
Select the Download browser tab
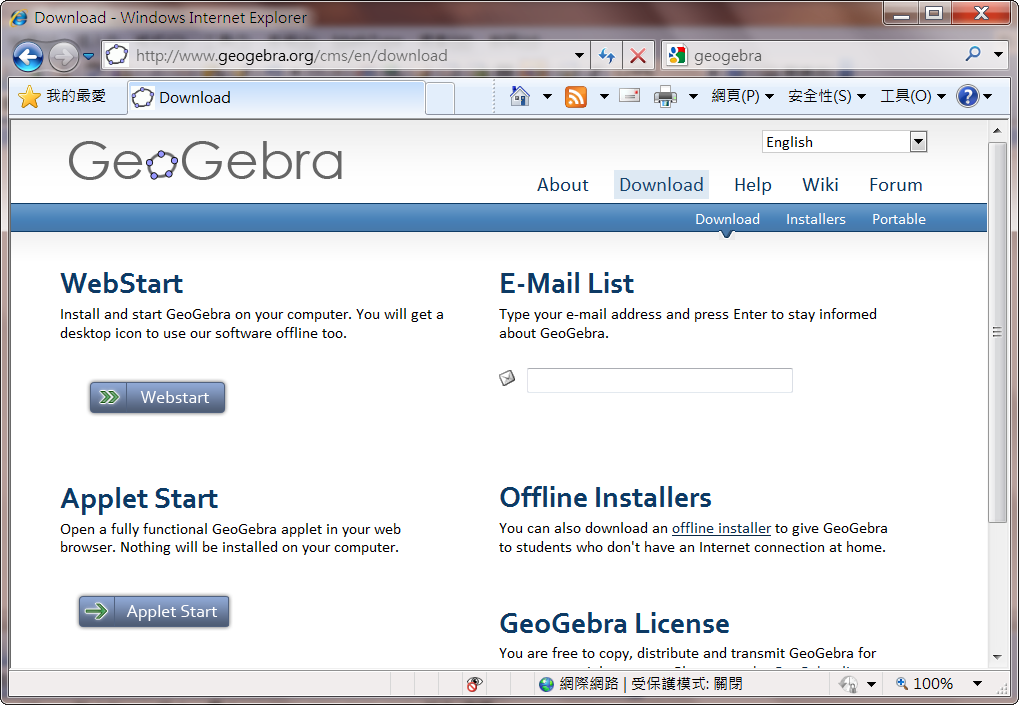click(x=277, y=97)
